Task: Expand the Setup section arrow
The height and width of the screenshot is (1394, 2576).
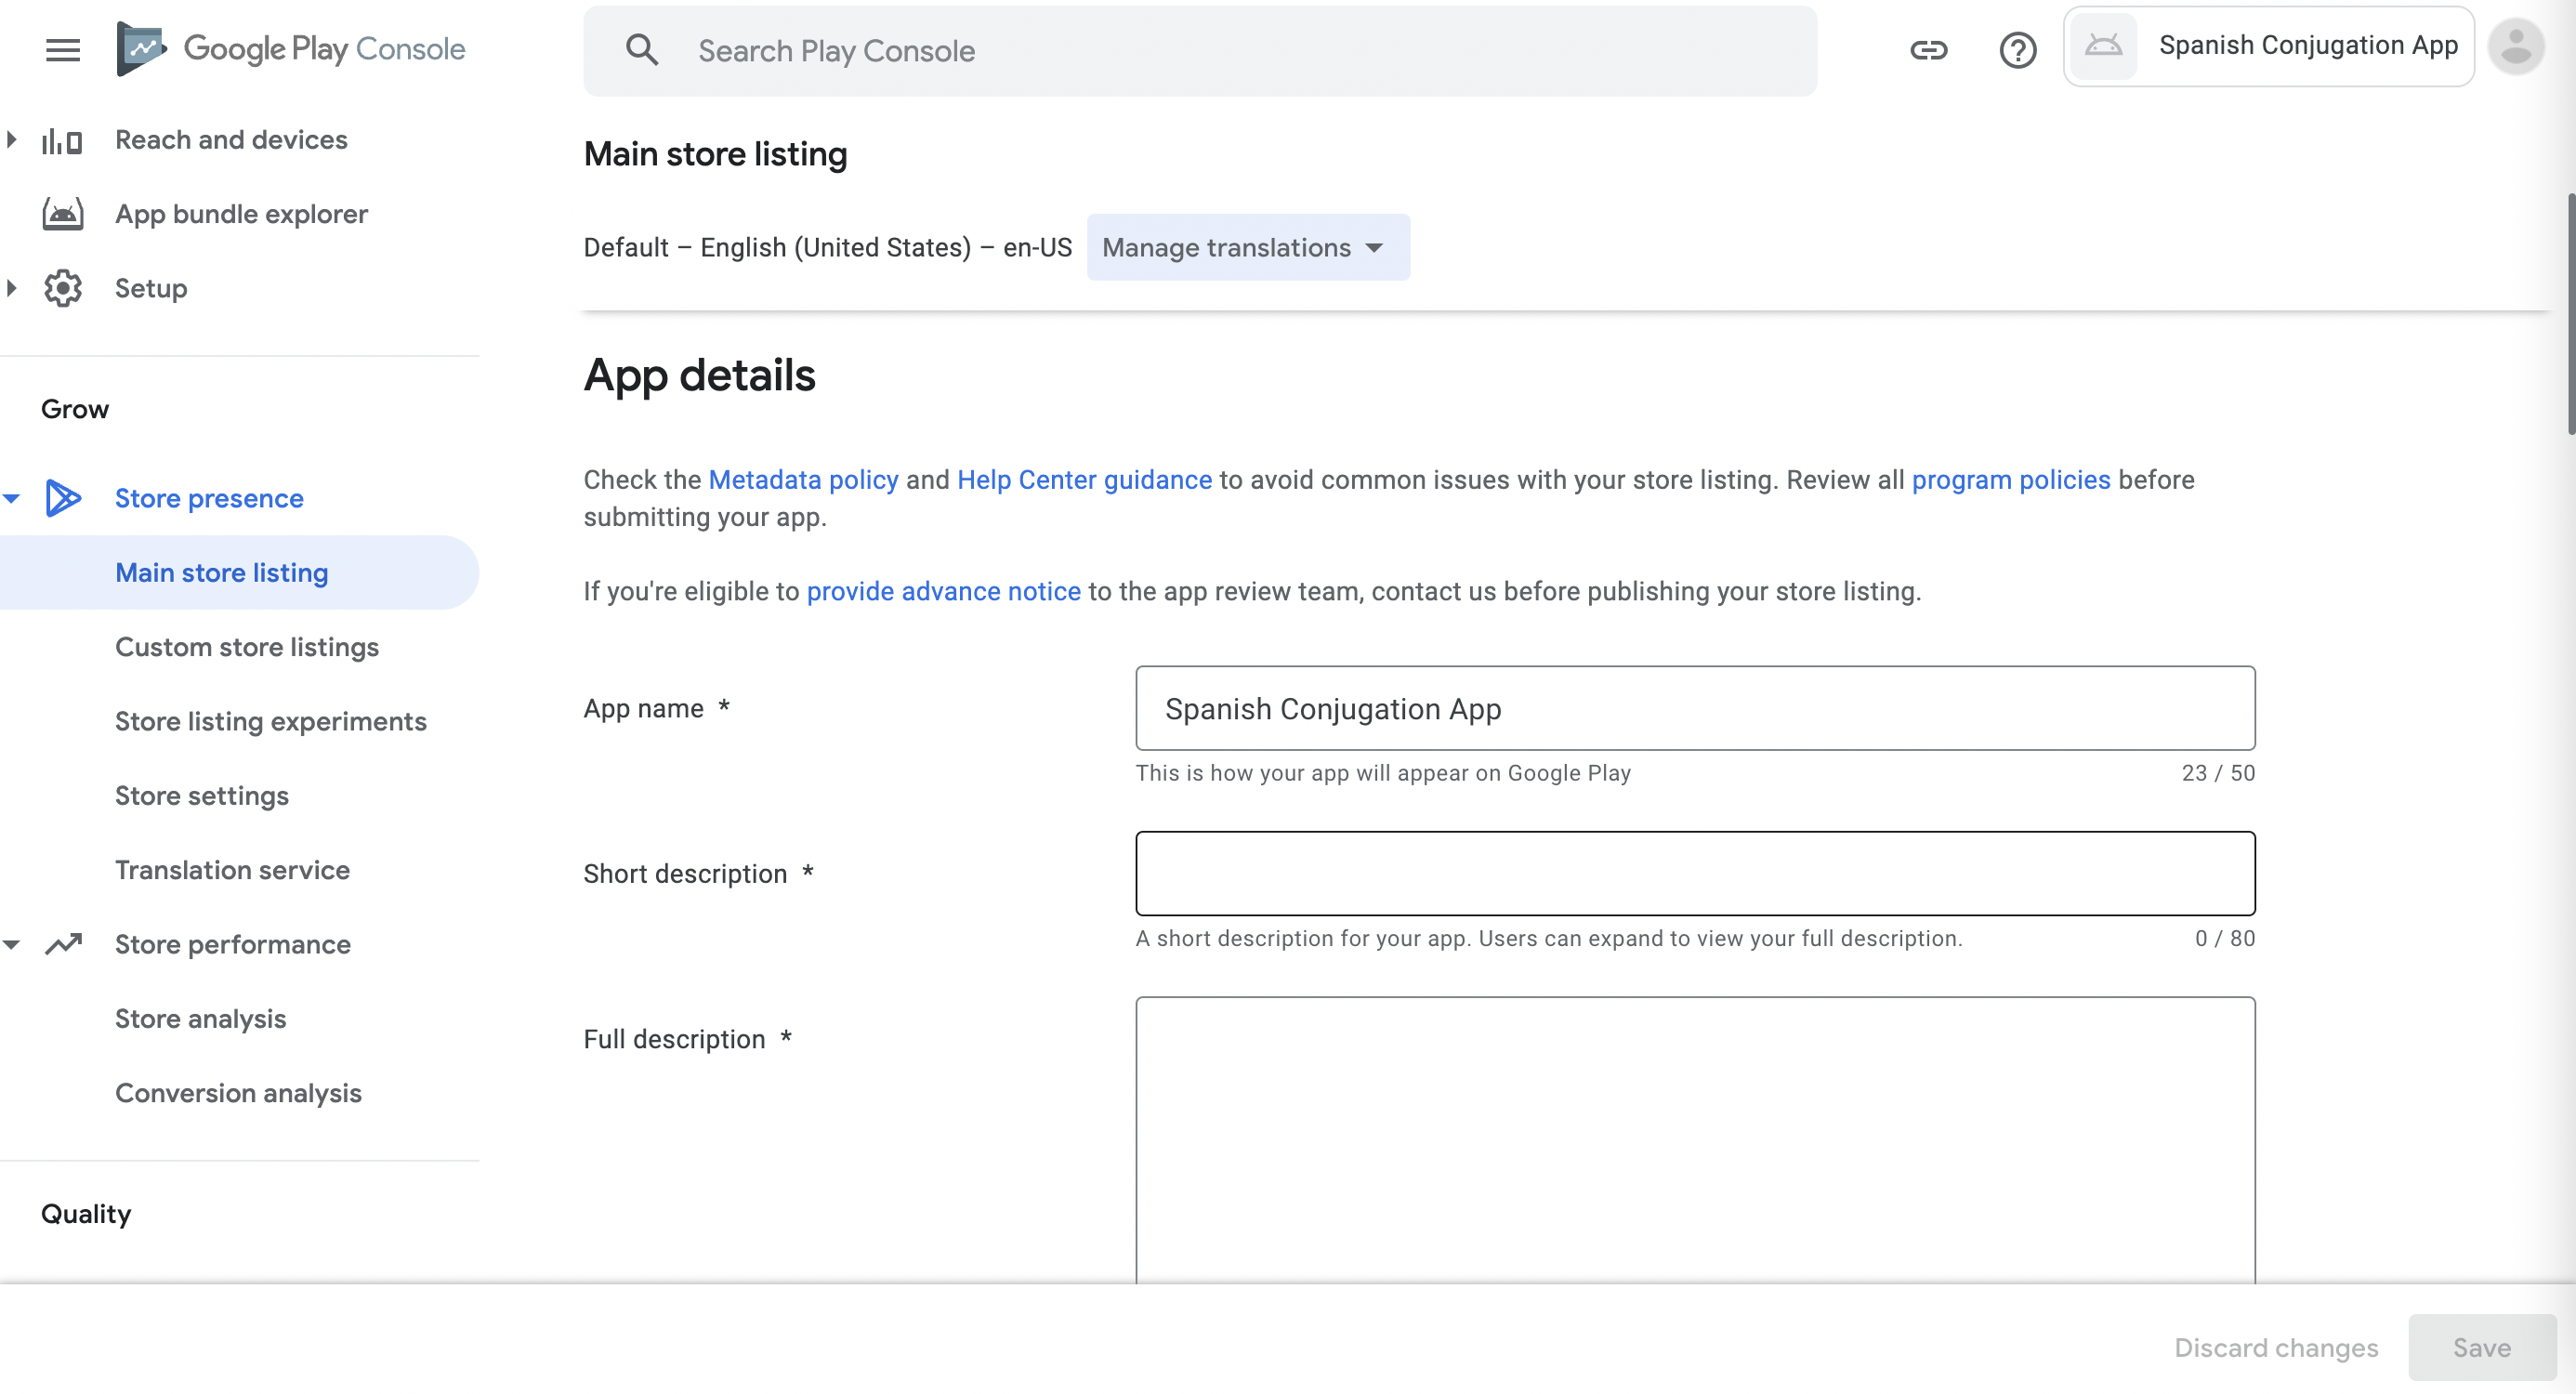Action: tap(11, 288)
